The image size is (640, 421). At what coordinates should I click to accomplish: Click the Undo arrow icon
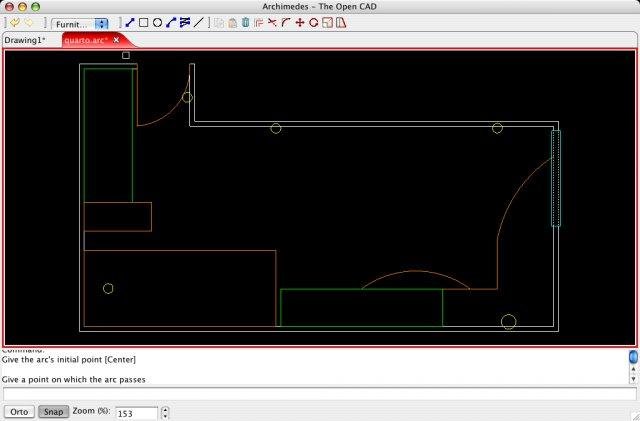[14, 23]
